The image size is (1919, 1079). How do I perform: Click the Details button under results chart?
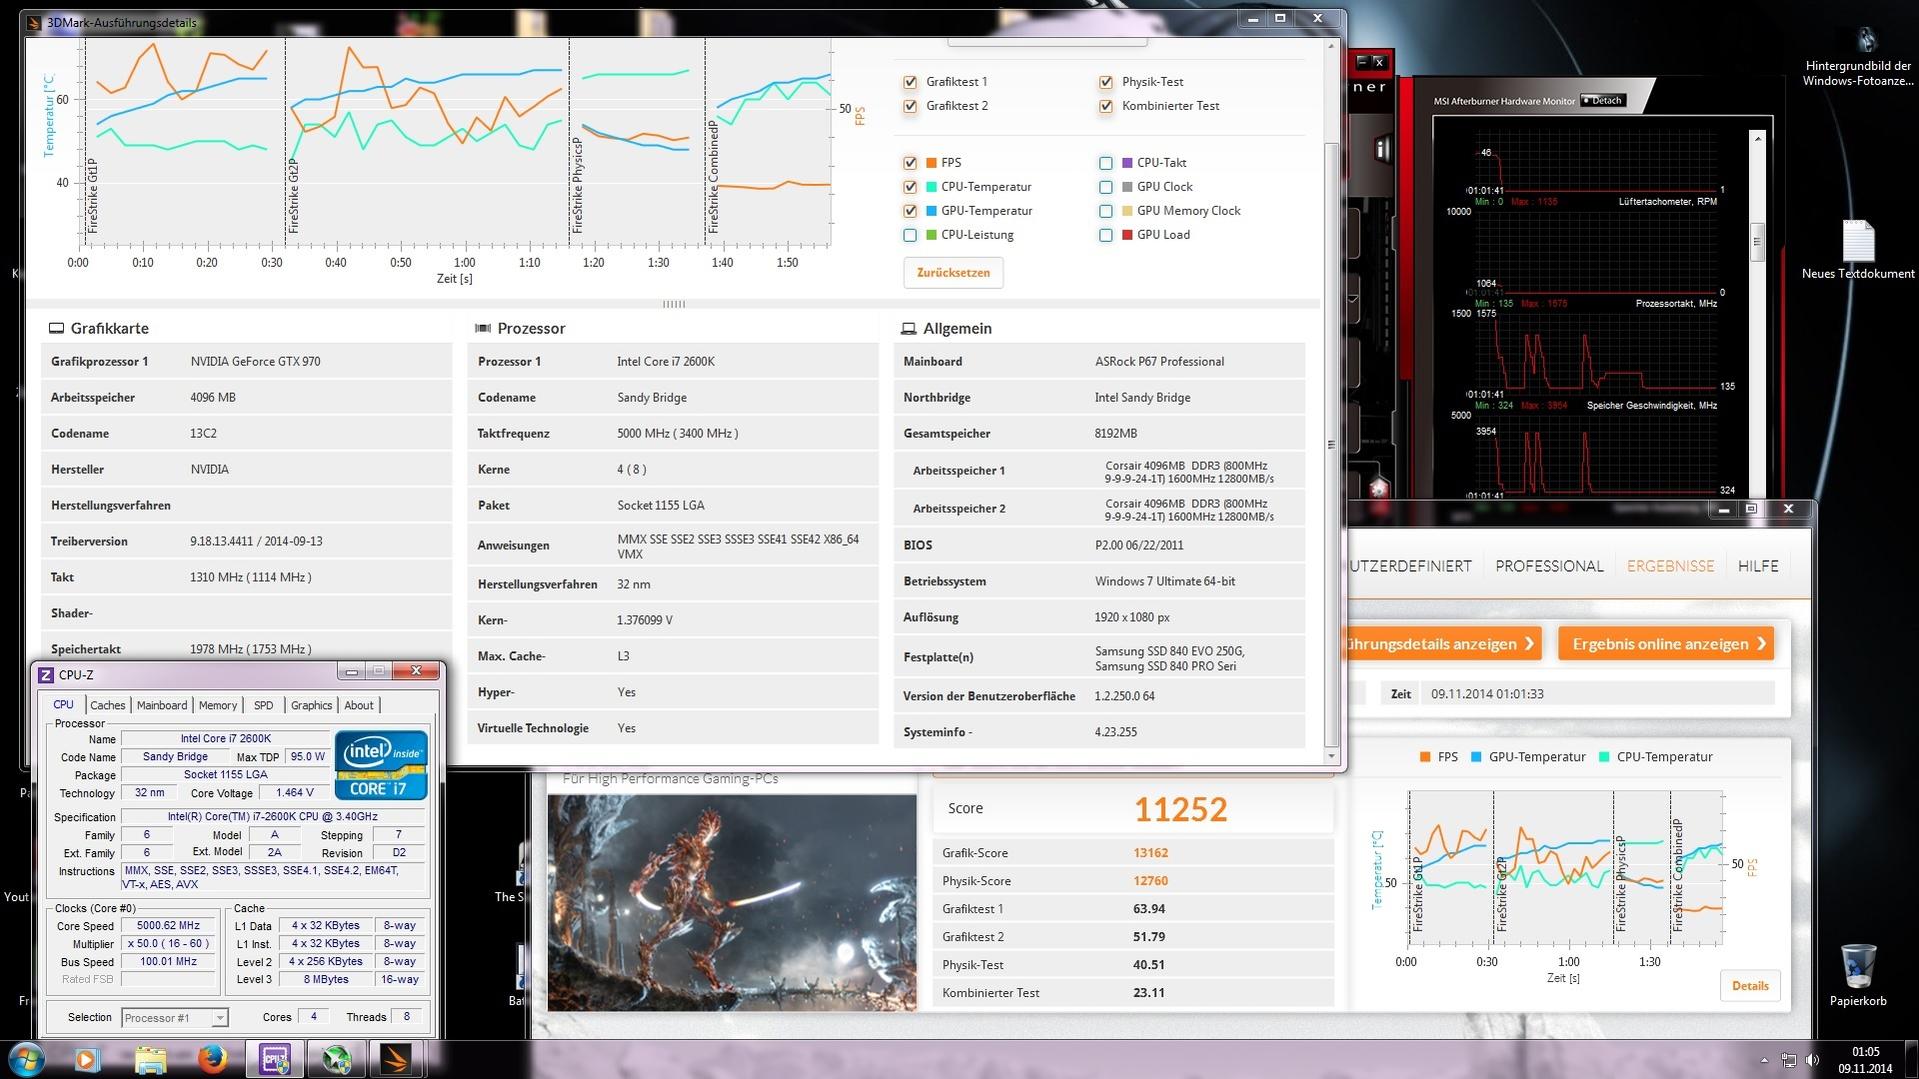click(x=1750, y=986)
